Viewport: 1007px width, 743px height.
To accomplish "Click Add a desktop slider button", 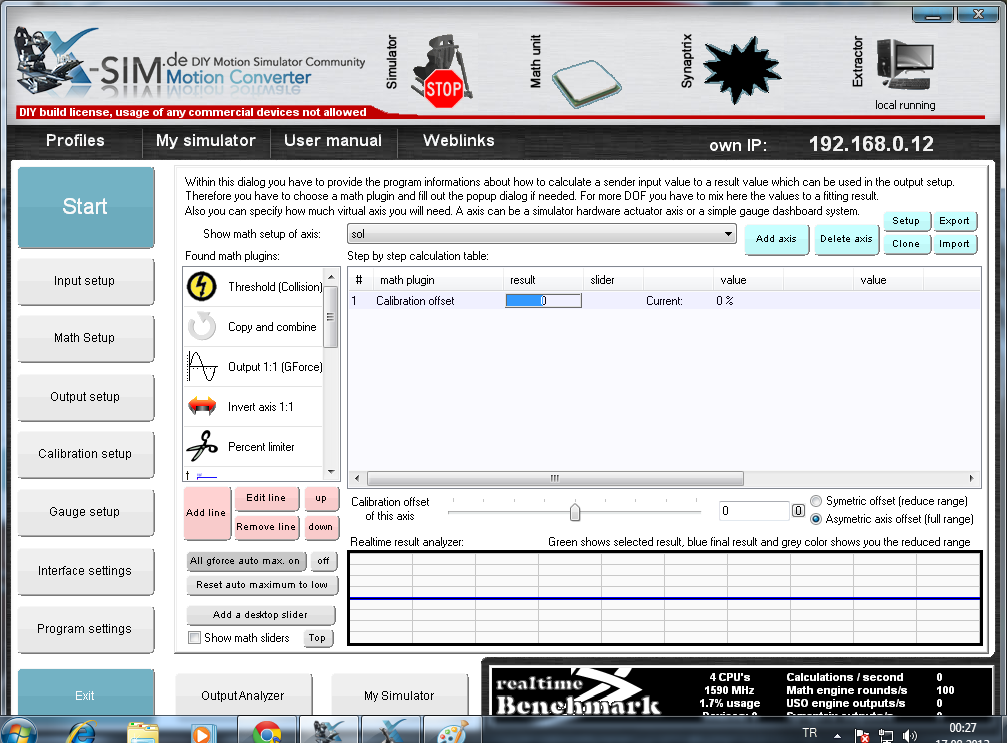I will (260, 615).
